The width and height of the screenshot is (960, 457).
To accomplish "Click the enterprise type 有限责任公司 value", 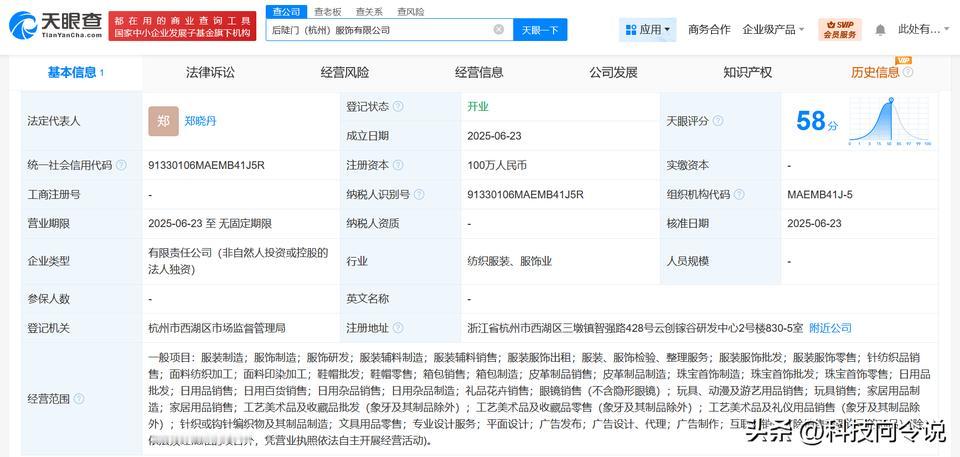I will coord(238,261).
